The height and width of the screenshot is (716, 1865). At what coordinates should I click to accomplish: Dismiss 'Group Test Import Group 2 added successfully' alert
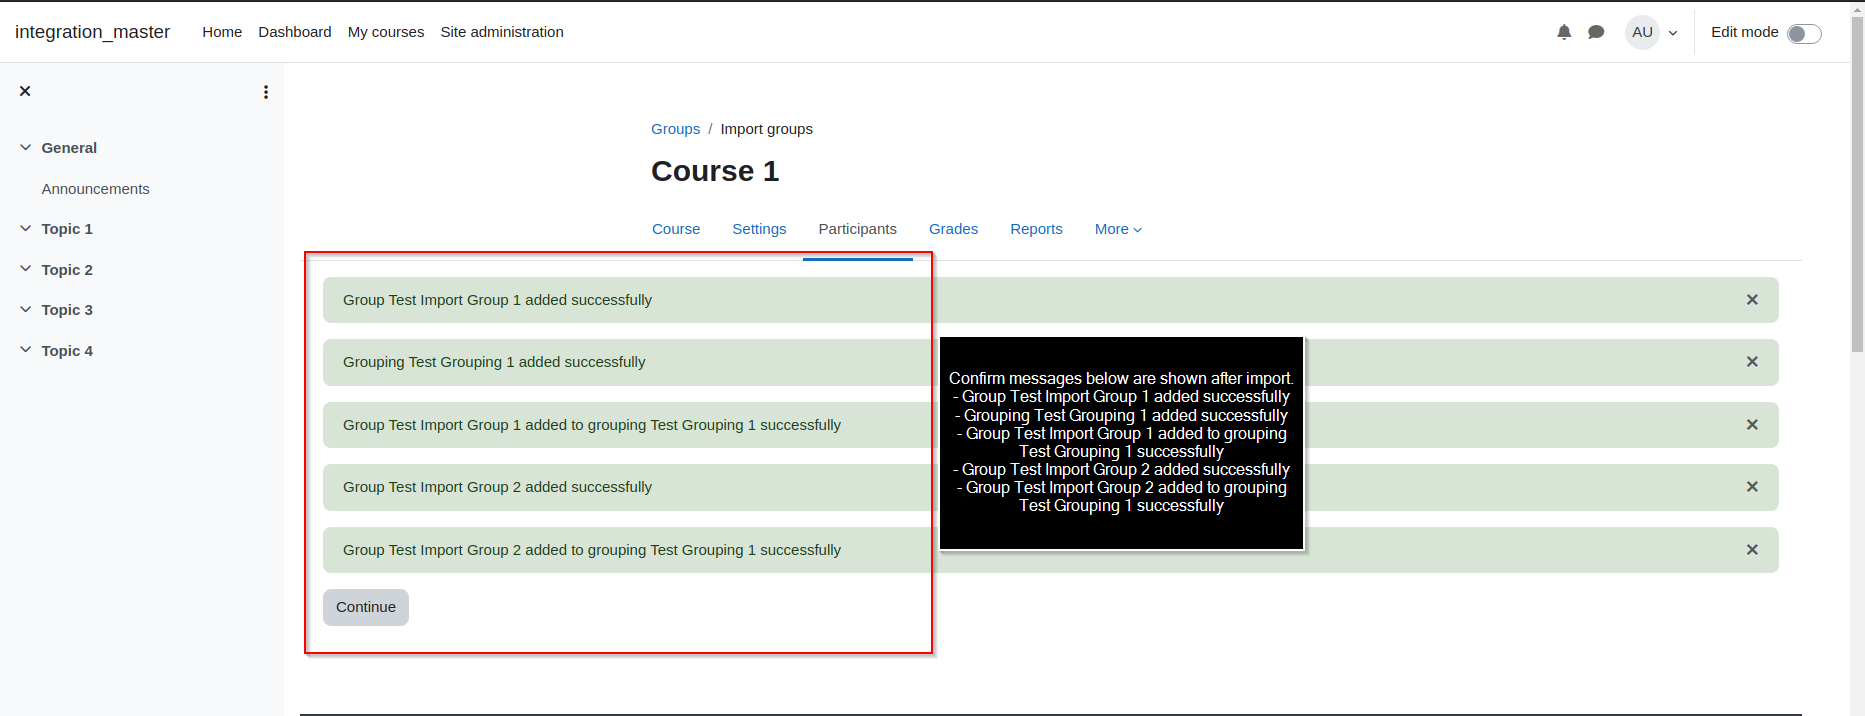tap(1752, 487)
